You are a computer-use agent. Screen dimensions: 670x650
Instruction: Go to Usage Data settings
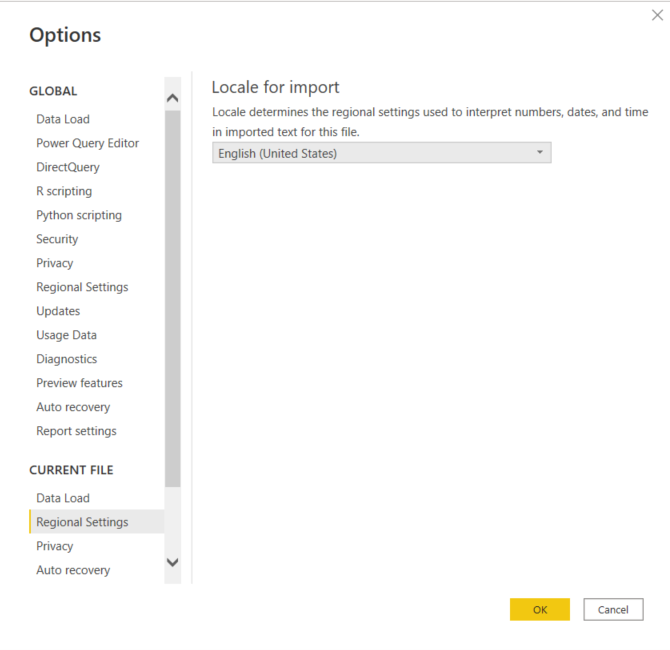67,335
